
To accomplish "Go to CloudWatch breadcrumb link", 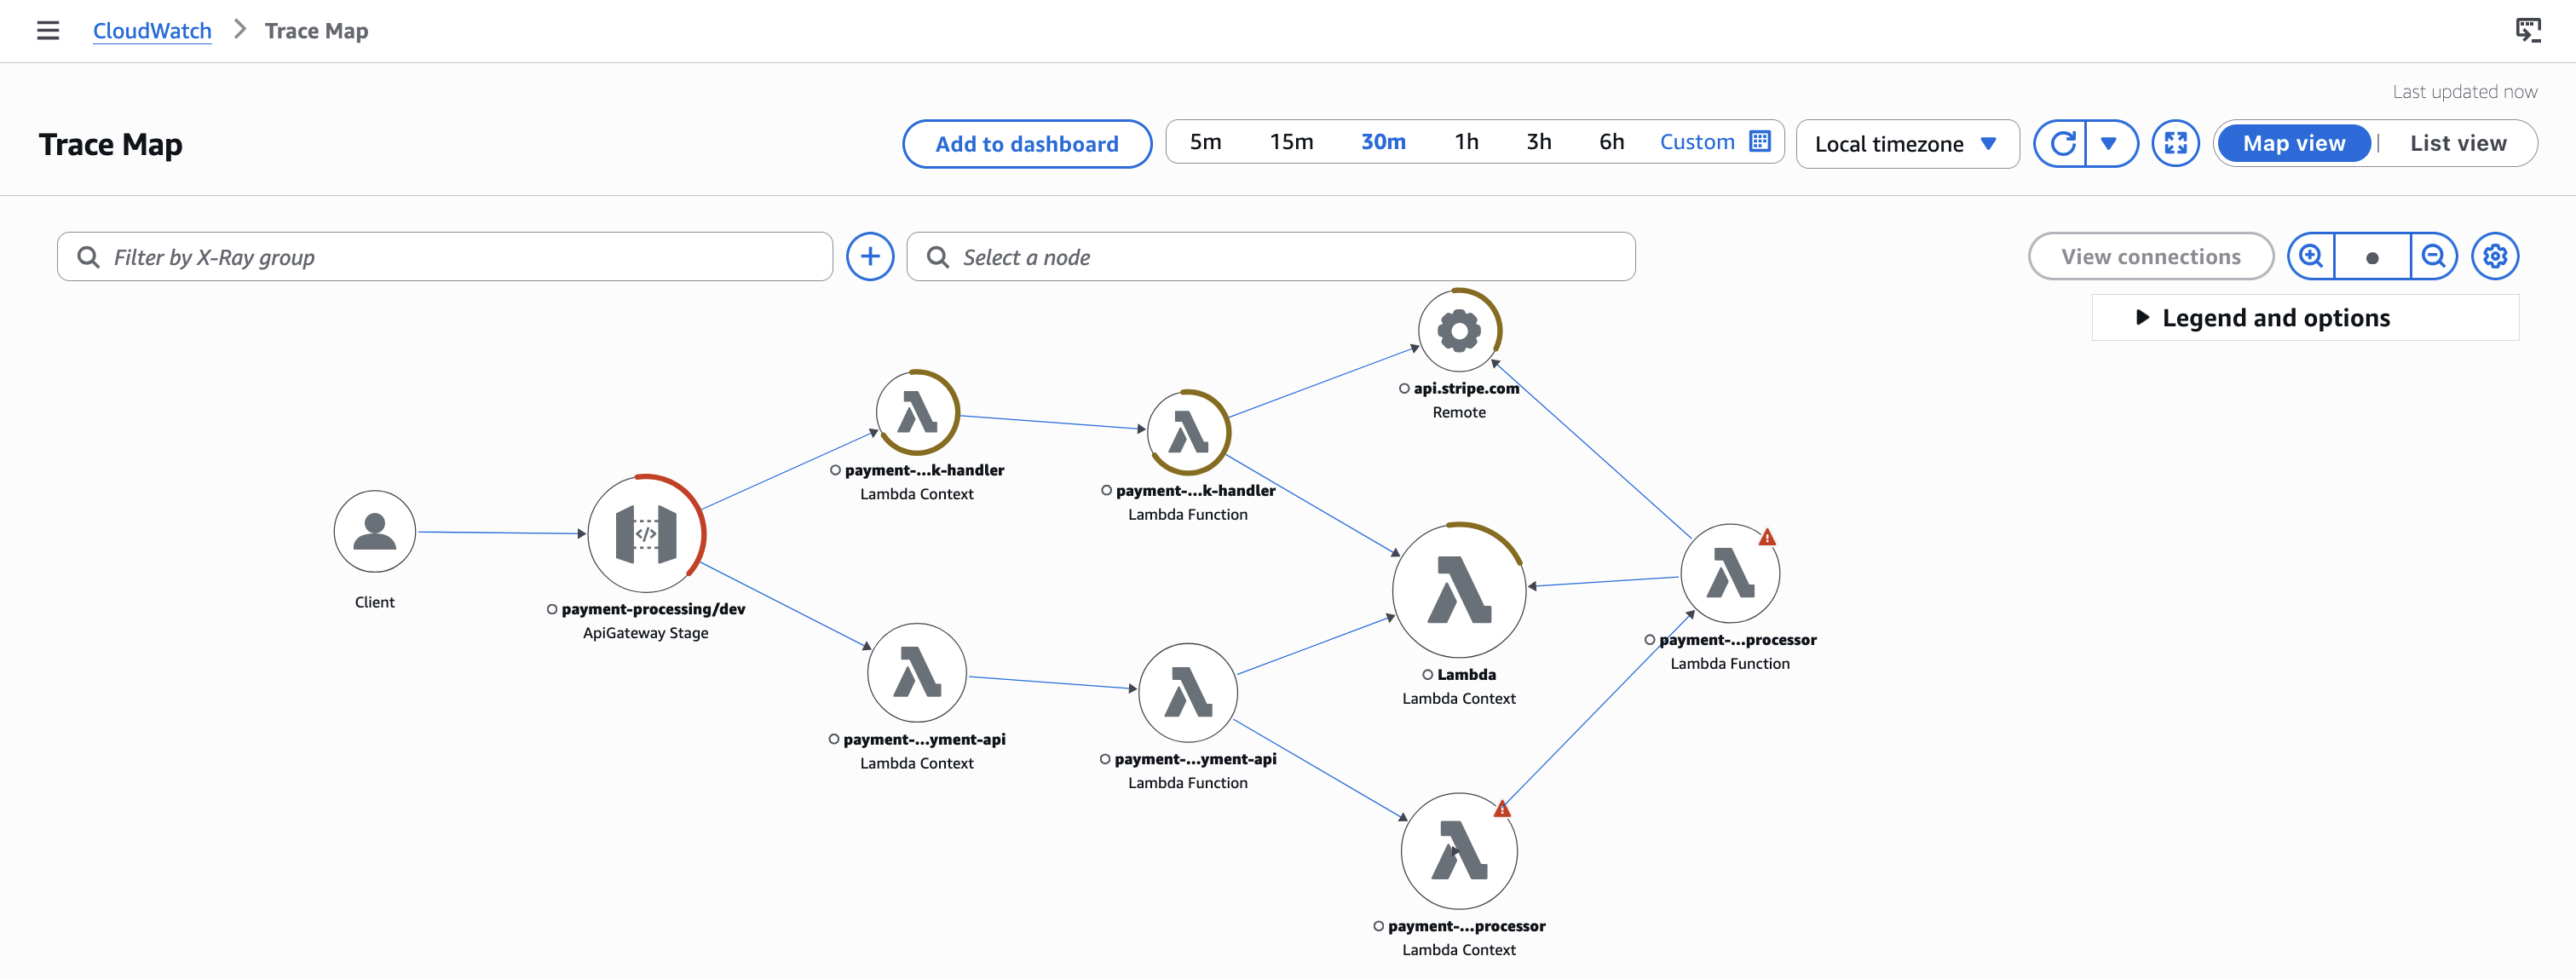I will (152, 31).
